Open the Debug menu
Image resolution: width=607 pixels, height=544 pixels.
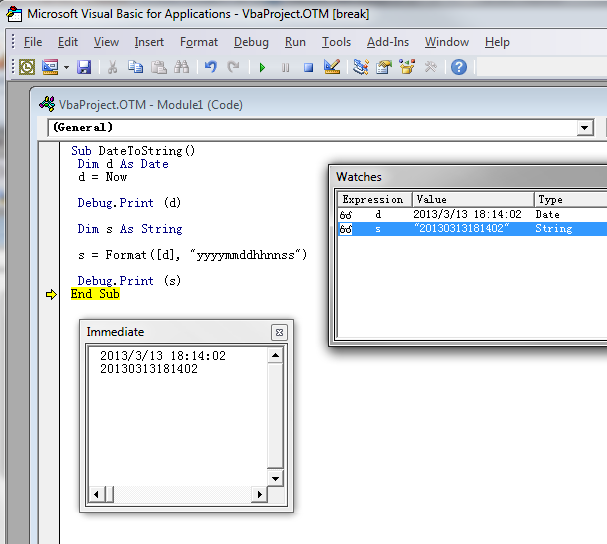coord(251,42)
